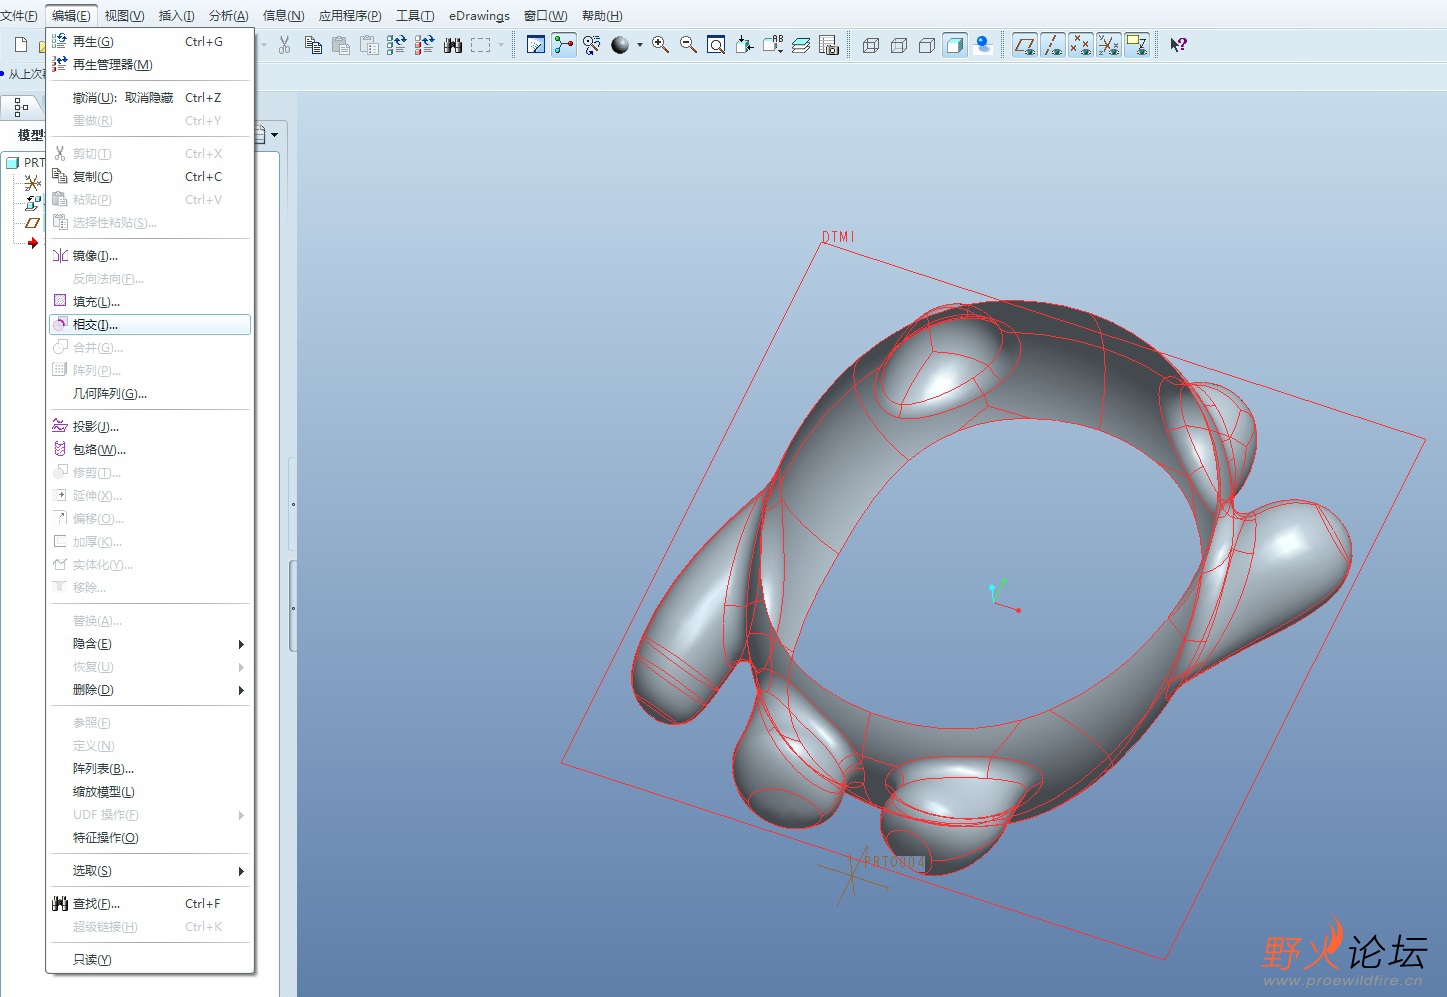Open the 插入(I) menu
1447x997 pixels.
176,16
